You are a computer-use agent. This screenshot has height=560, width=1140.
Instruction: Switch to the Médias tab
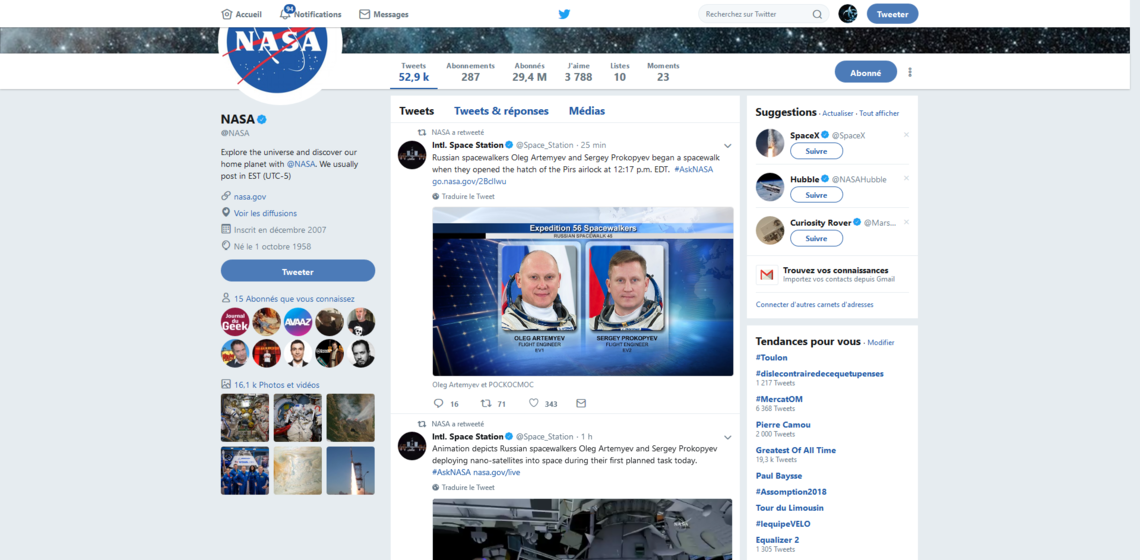tap(586, 111)
